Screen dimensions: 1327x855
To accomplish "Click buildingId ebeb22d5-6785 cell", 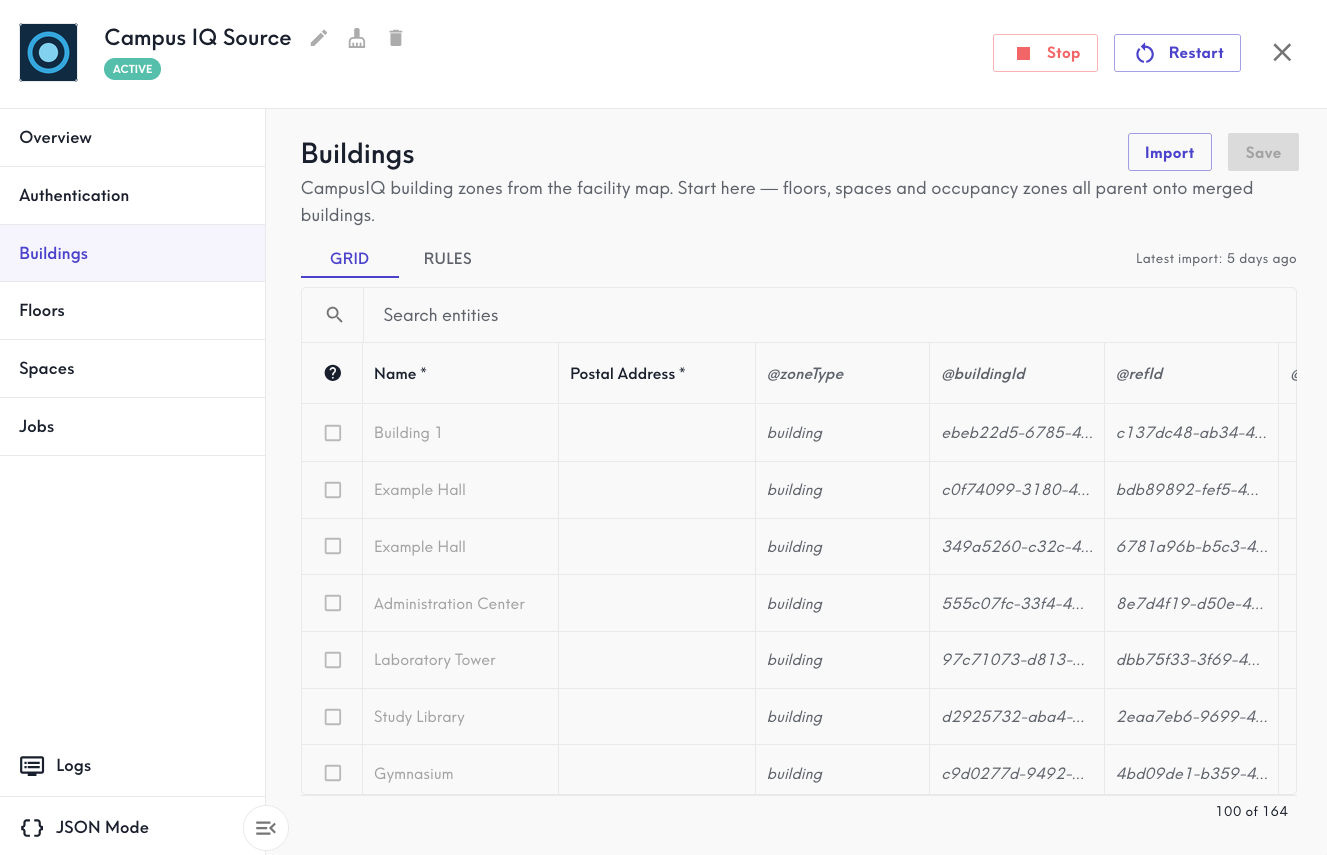I will coord(1017,433).
